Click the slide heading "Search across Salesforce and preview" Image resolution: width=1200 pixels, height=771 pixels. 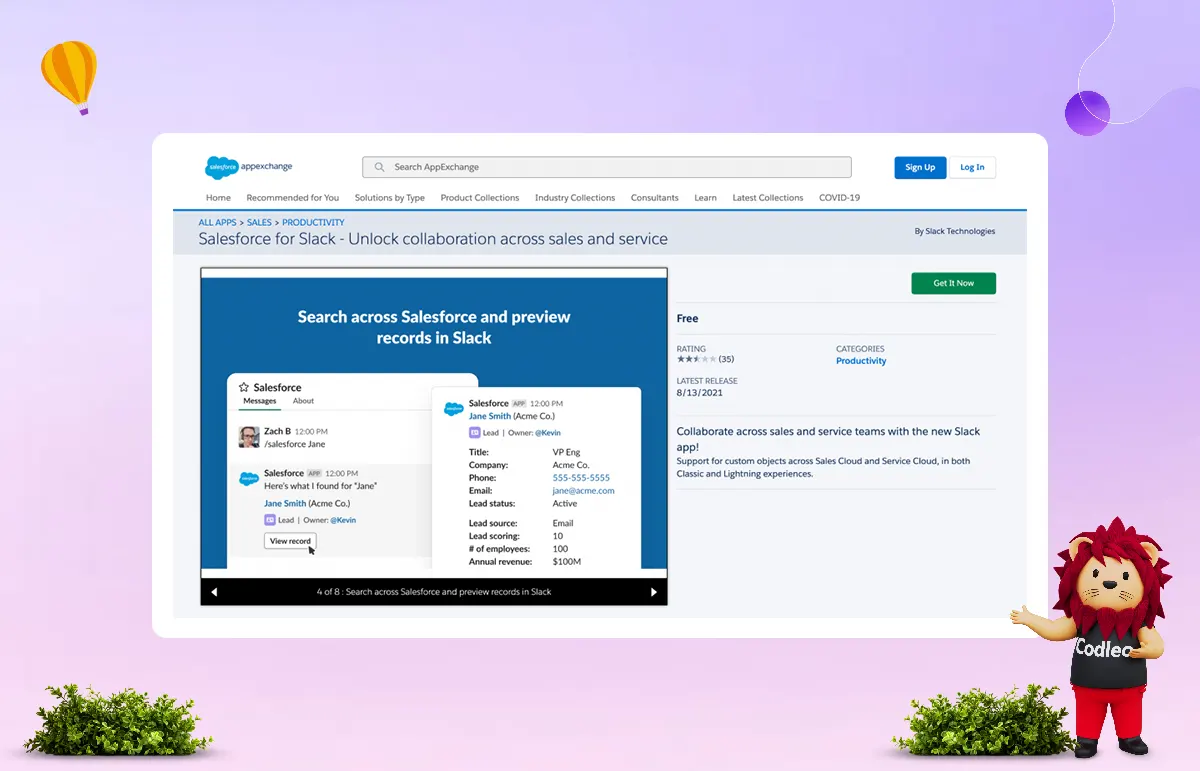[434, 327]
